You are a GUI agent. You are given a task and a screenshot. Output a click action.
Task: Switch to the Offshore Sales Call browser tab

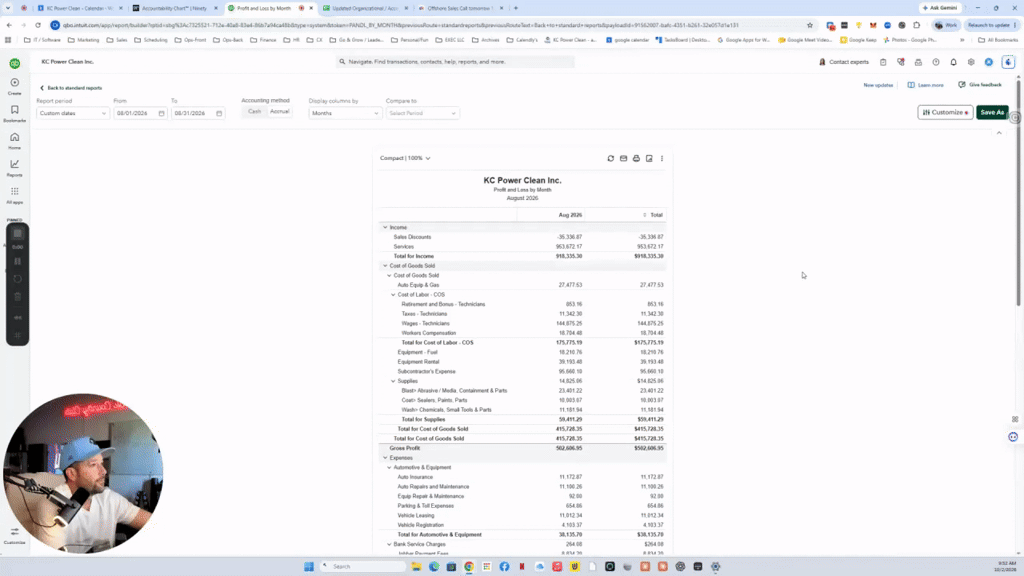pyautogui.click(x=460, y=8)
